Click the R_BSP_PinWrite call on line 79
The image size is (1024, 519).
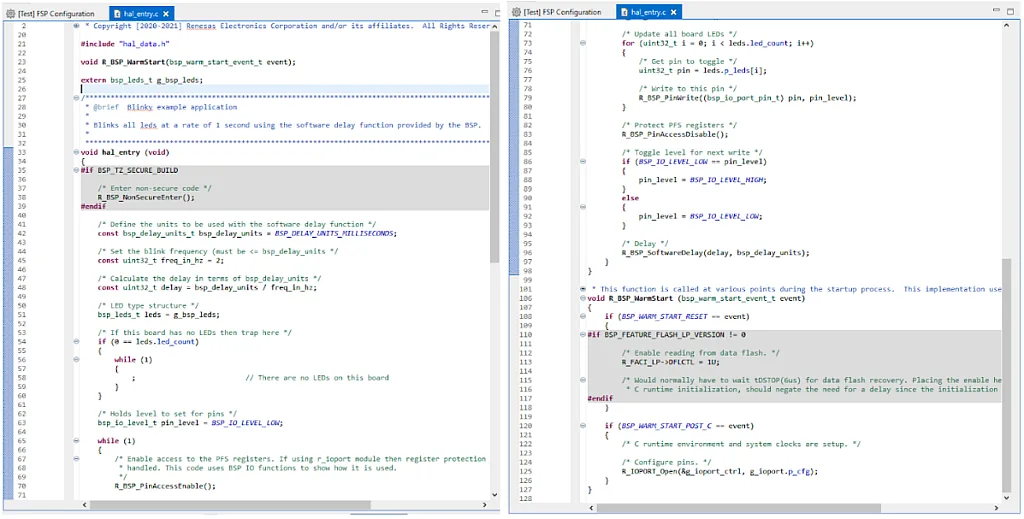coord(746,97)
